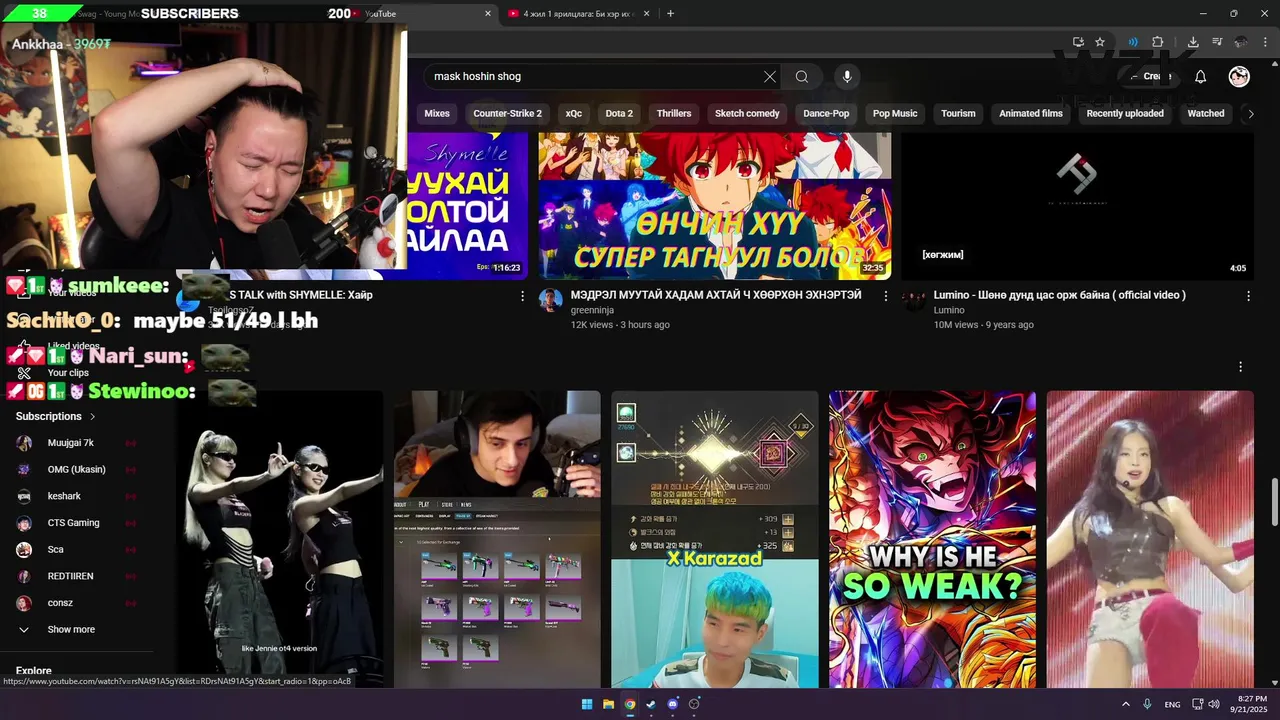Screen dimensions: 1280x720
Task: Click the microphone tray icon
Action: click(1147, 704)
